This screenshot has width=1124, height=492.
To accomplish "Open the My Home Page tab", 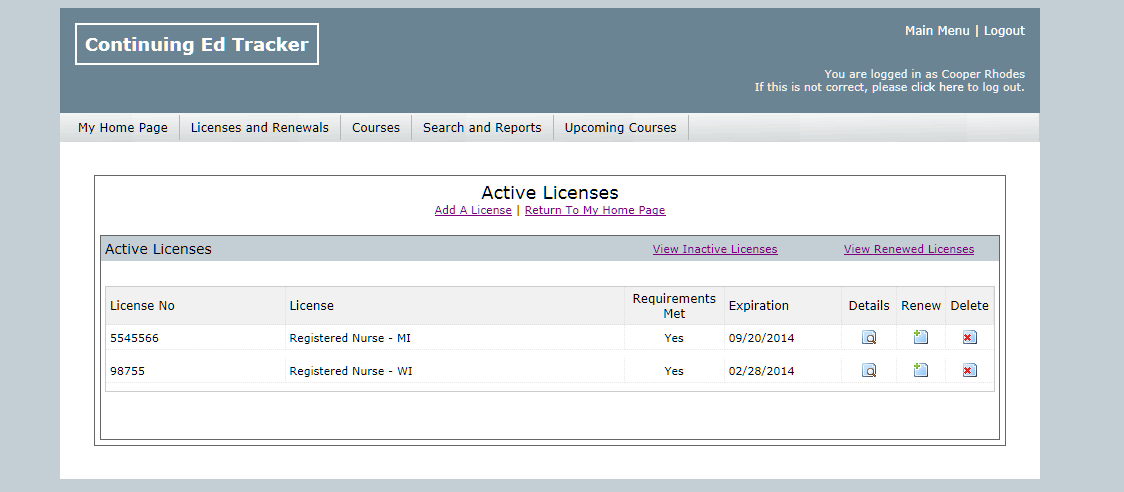I will click(x=123, y=128).
